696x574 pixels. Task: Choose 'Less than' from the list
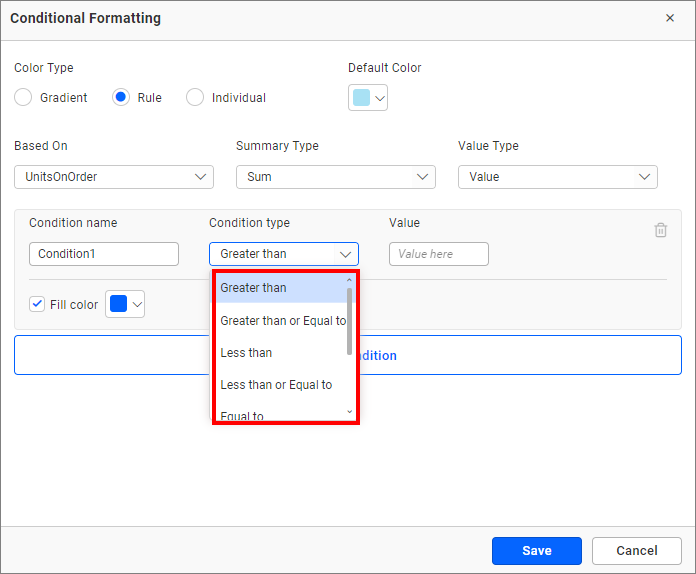[x=246, y=353]
